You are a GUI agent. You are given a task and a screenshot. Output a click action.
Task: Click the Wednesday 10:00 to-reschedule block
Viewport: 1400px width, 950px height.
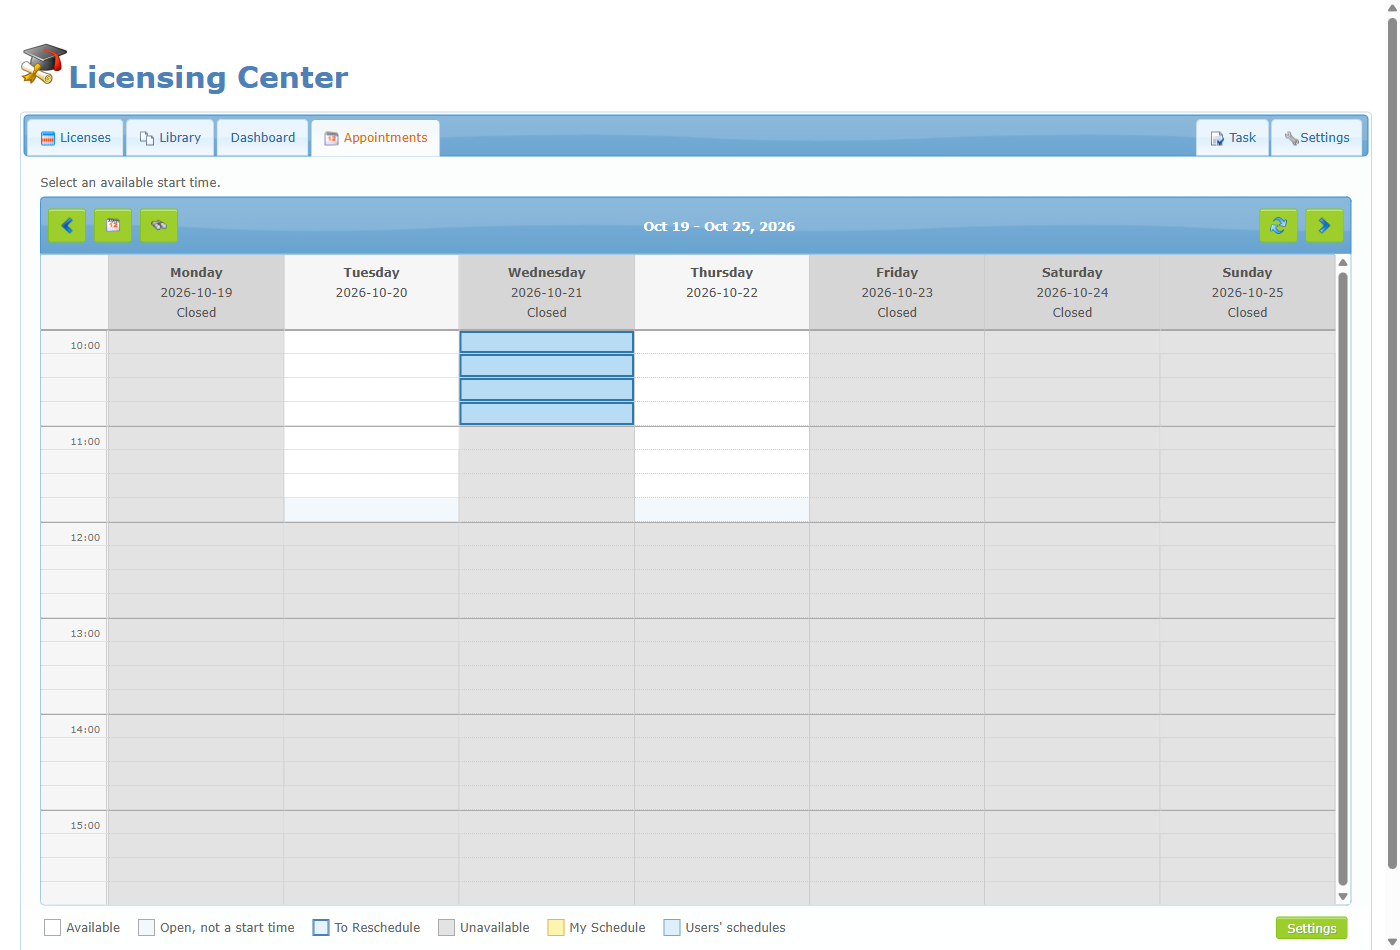pos(547,342)
